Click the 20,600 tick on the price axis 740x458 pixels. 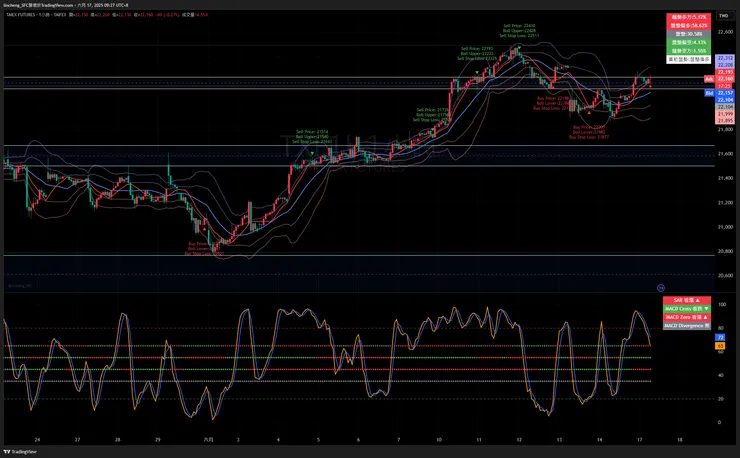coord(725,275)
